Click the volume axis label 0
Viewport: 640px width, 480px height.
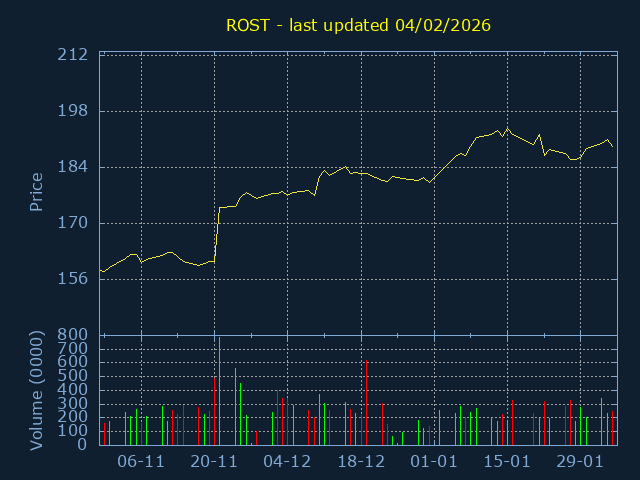click(x=82, y=444)
